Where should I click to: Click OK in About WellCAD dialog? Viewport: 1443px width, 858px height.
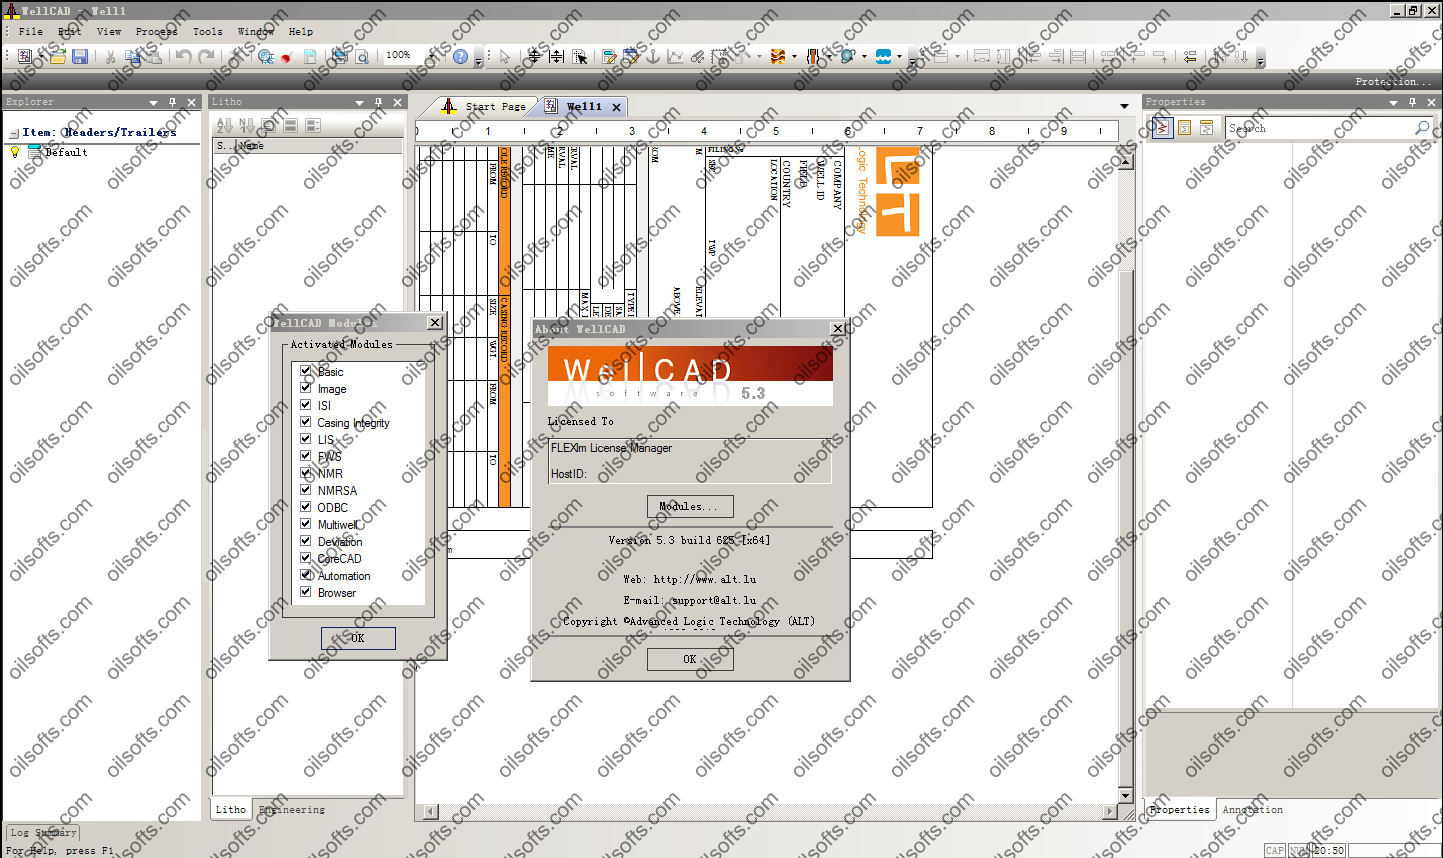click(x=690, y=659)
